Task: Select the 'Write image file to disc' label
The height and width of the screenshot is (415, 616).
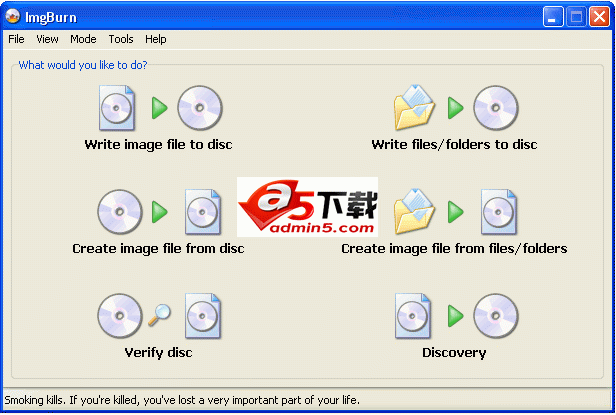Action: tap(158, 145)
